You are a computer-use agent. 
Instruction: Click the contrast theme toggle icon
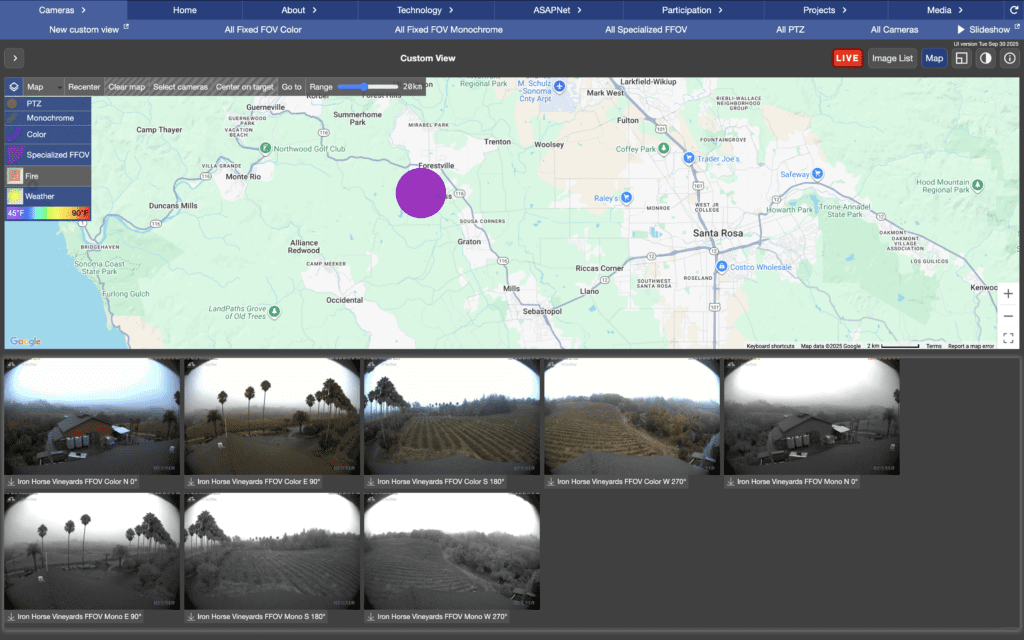(x=985, y=58)
